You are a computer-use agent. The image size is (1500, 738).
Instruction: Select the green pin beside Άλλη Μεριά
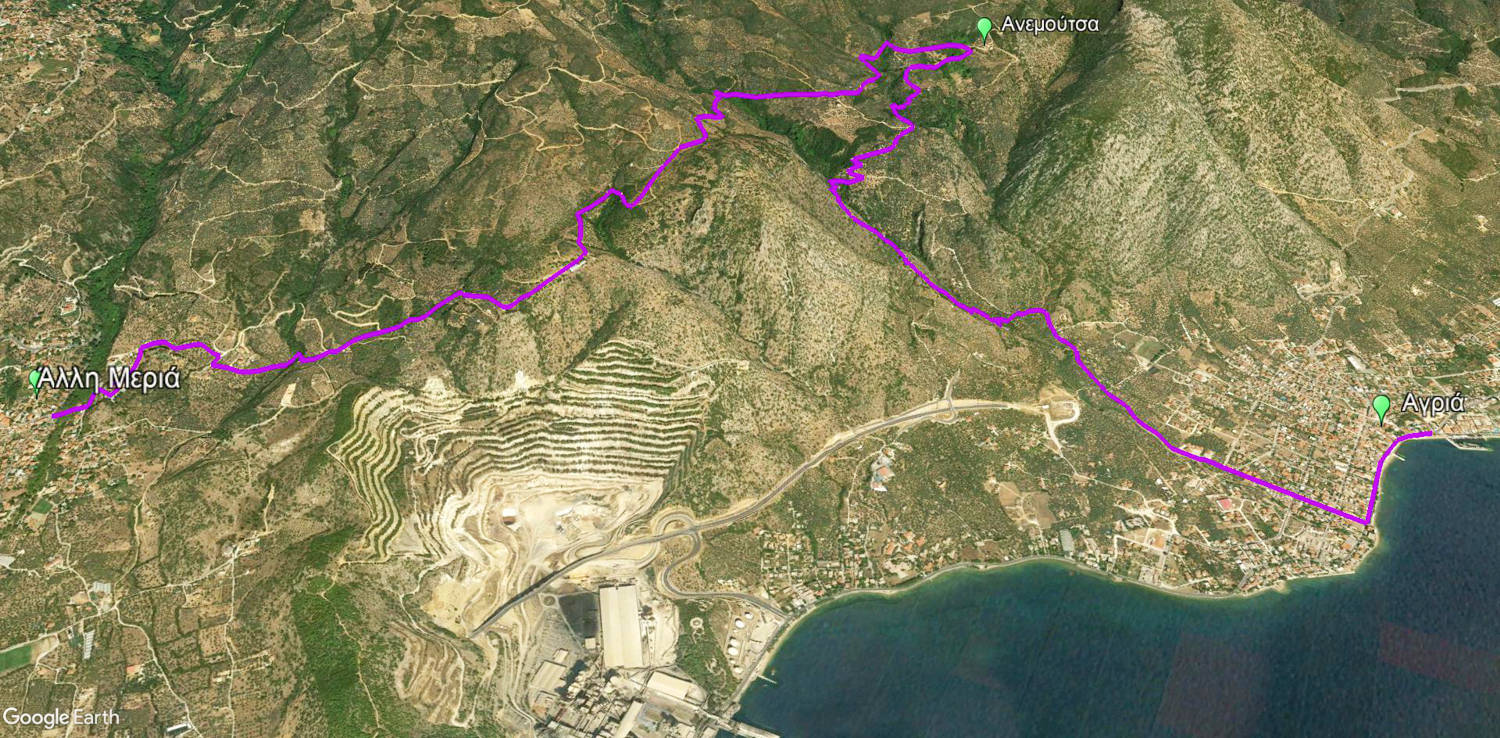point(36,380)
